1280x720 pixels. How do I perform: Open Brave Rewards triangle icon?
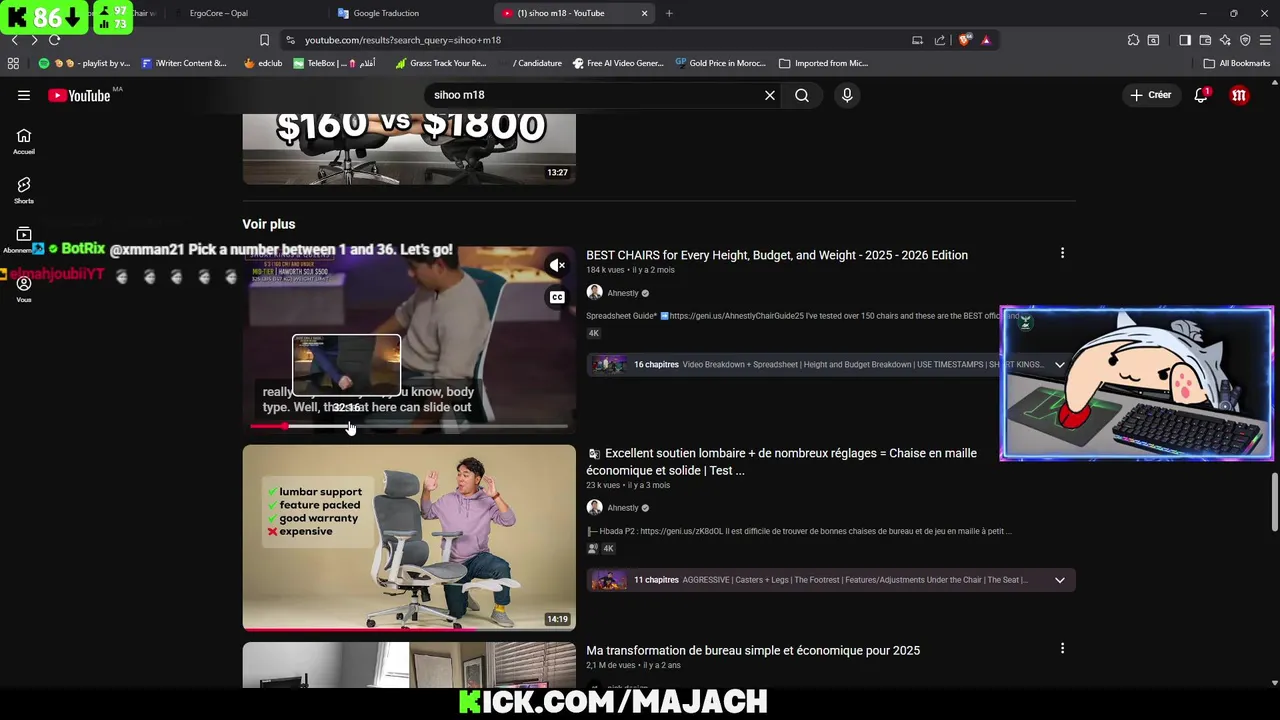[986, 40]
